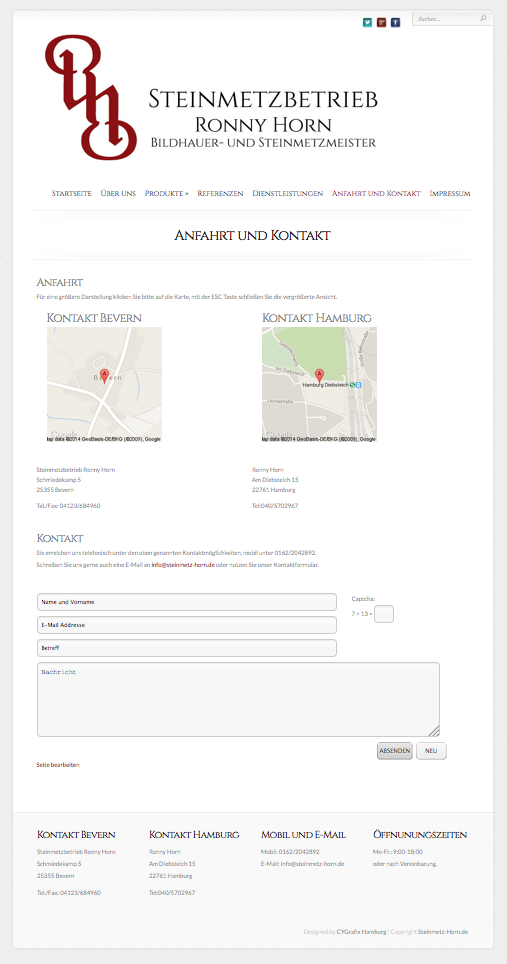Go to Startseite menu item

point(71,193)
